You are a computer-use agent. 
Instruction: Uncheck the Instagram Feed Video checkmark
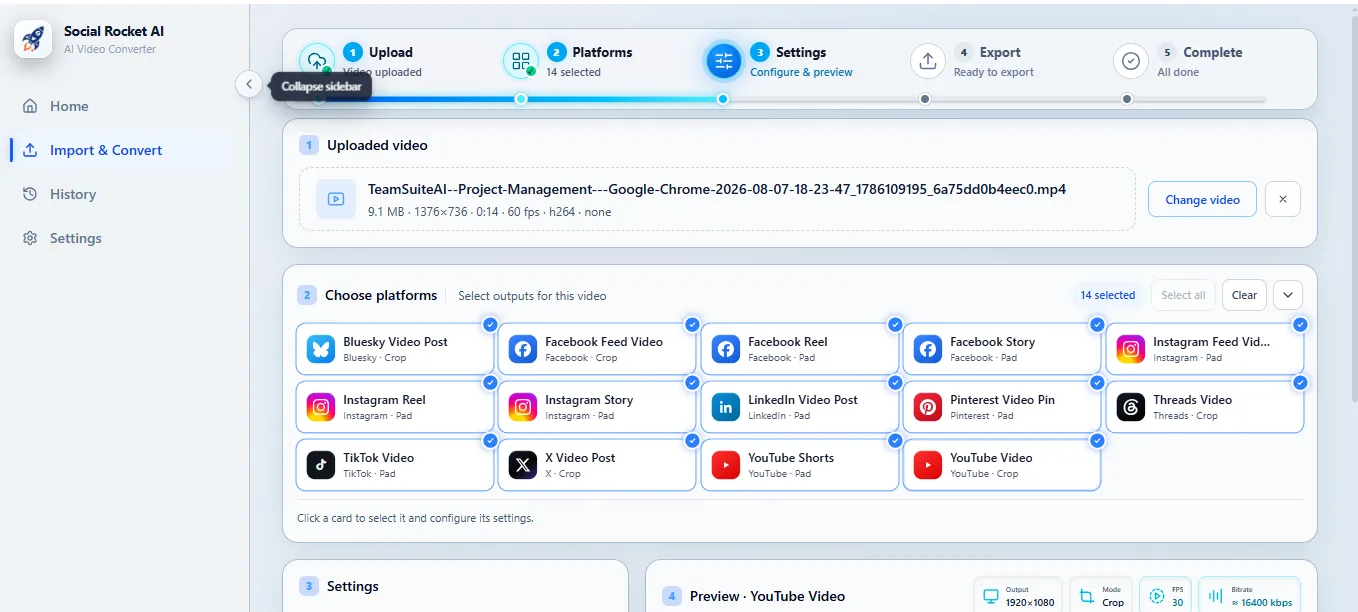tap(1300, 324)
